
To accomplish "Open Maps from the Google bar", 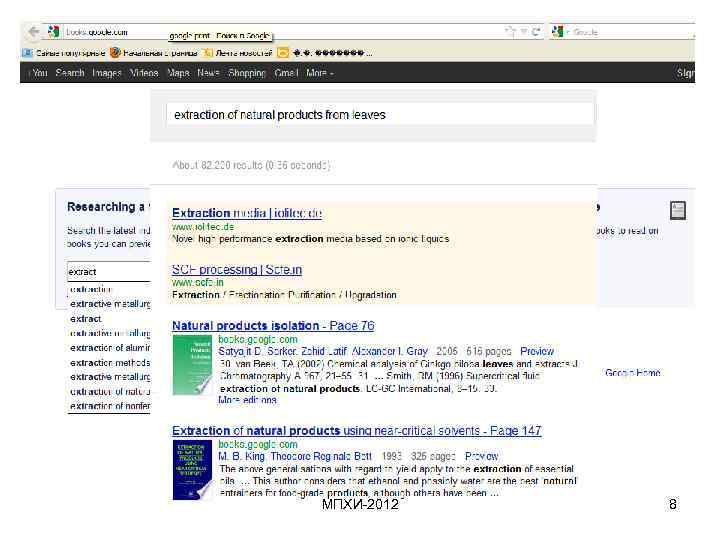I will 178,73.
